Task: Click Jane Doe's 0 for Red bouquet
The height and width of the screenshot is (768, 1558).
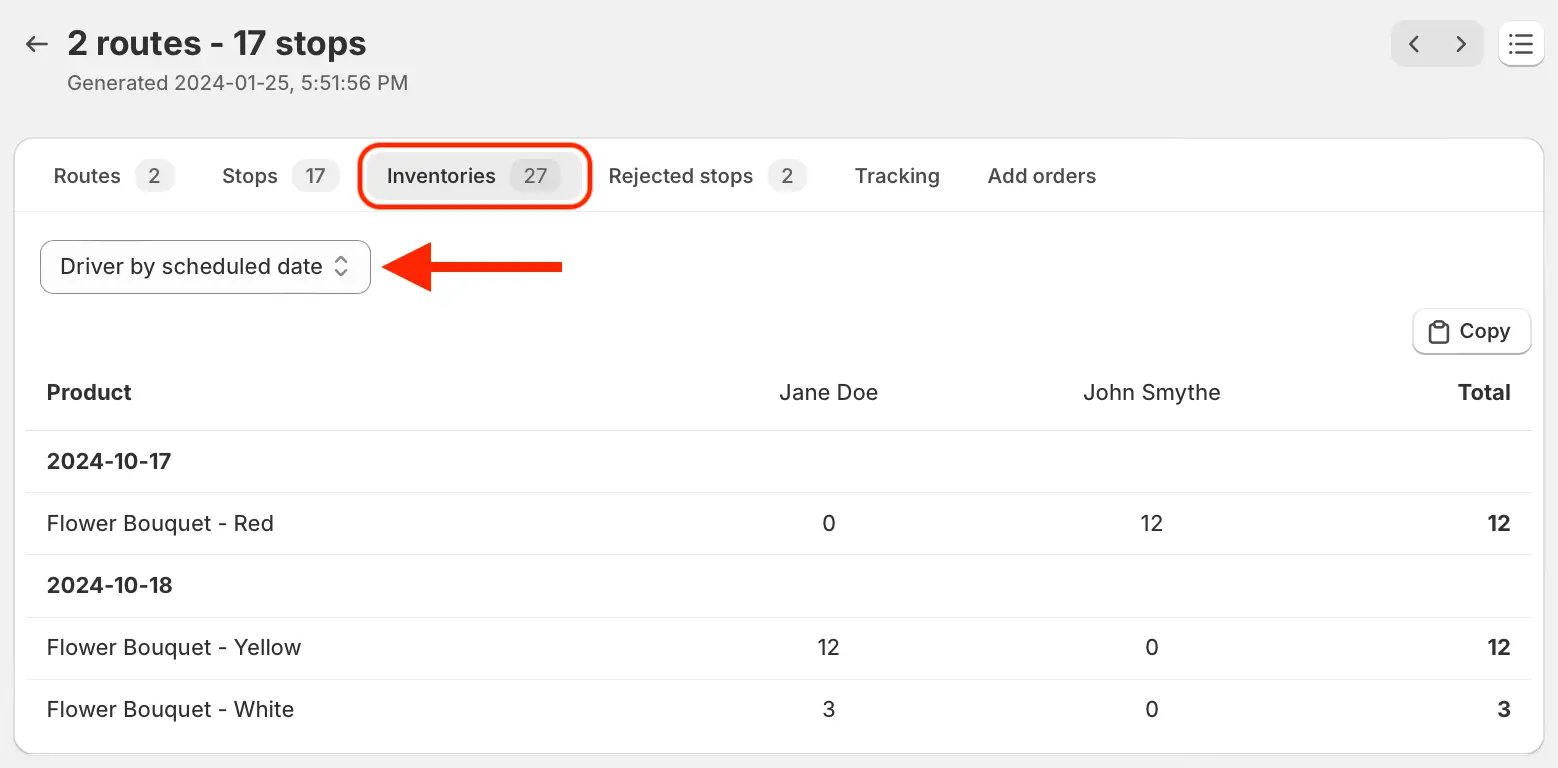Action: point(828,524)
